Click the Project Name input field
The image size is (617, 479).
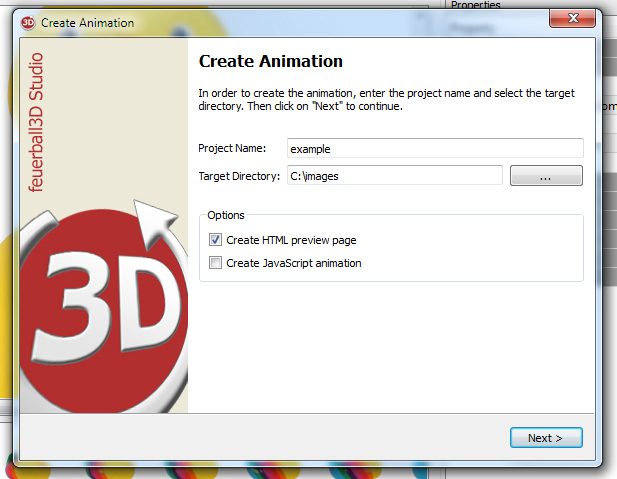(x=435, y=148)
